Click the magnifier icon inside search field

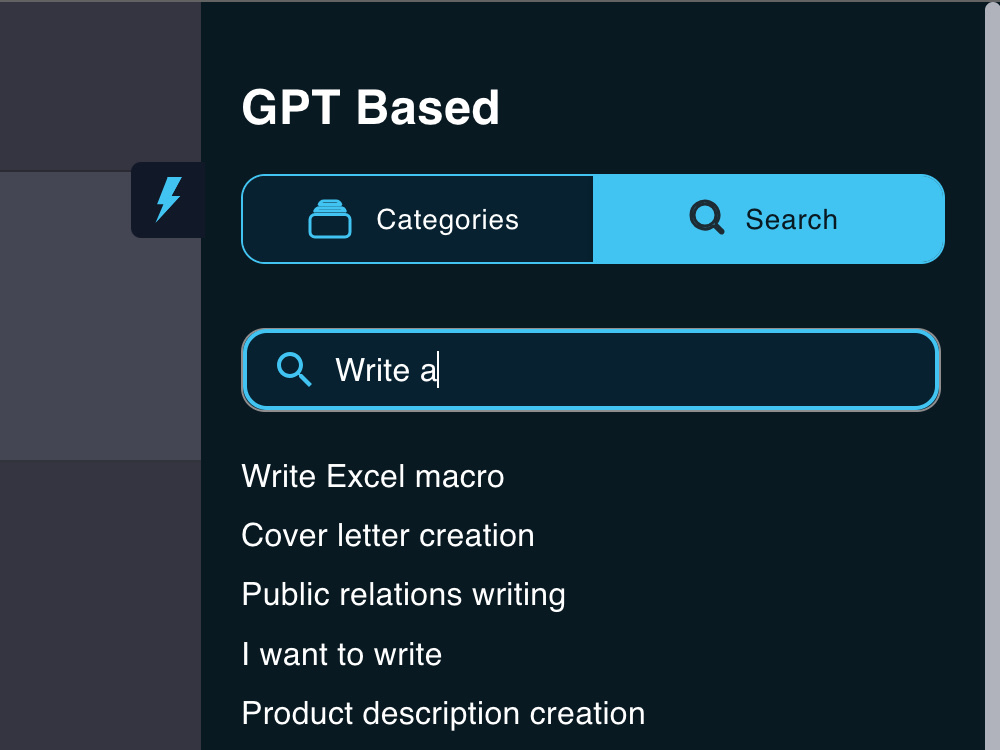point(294,369)
